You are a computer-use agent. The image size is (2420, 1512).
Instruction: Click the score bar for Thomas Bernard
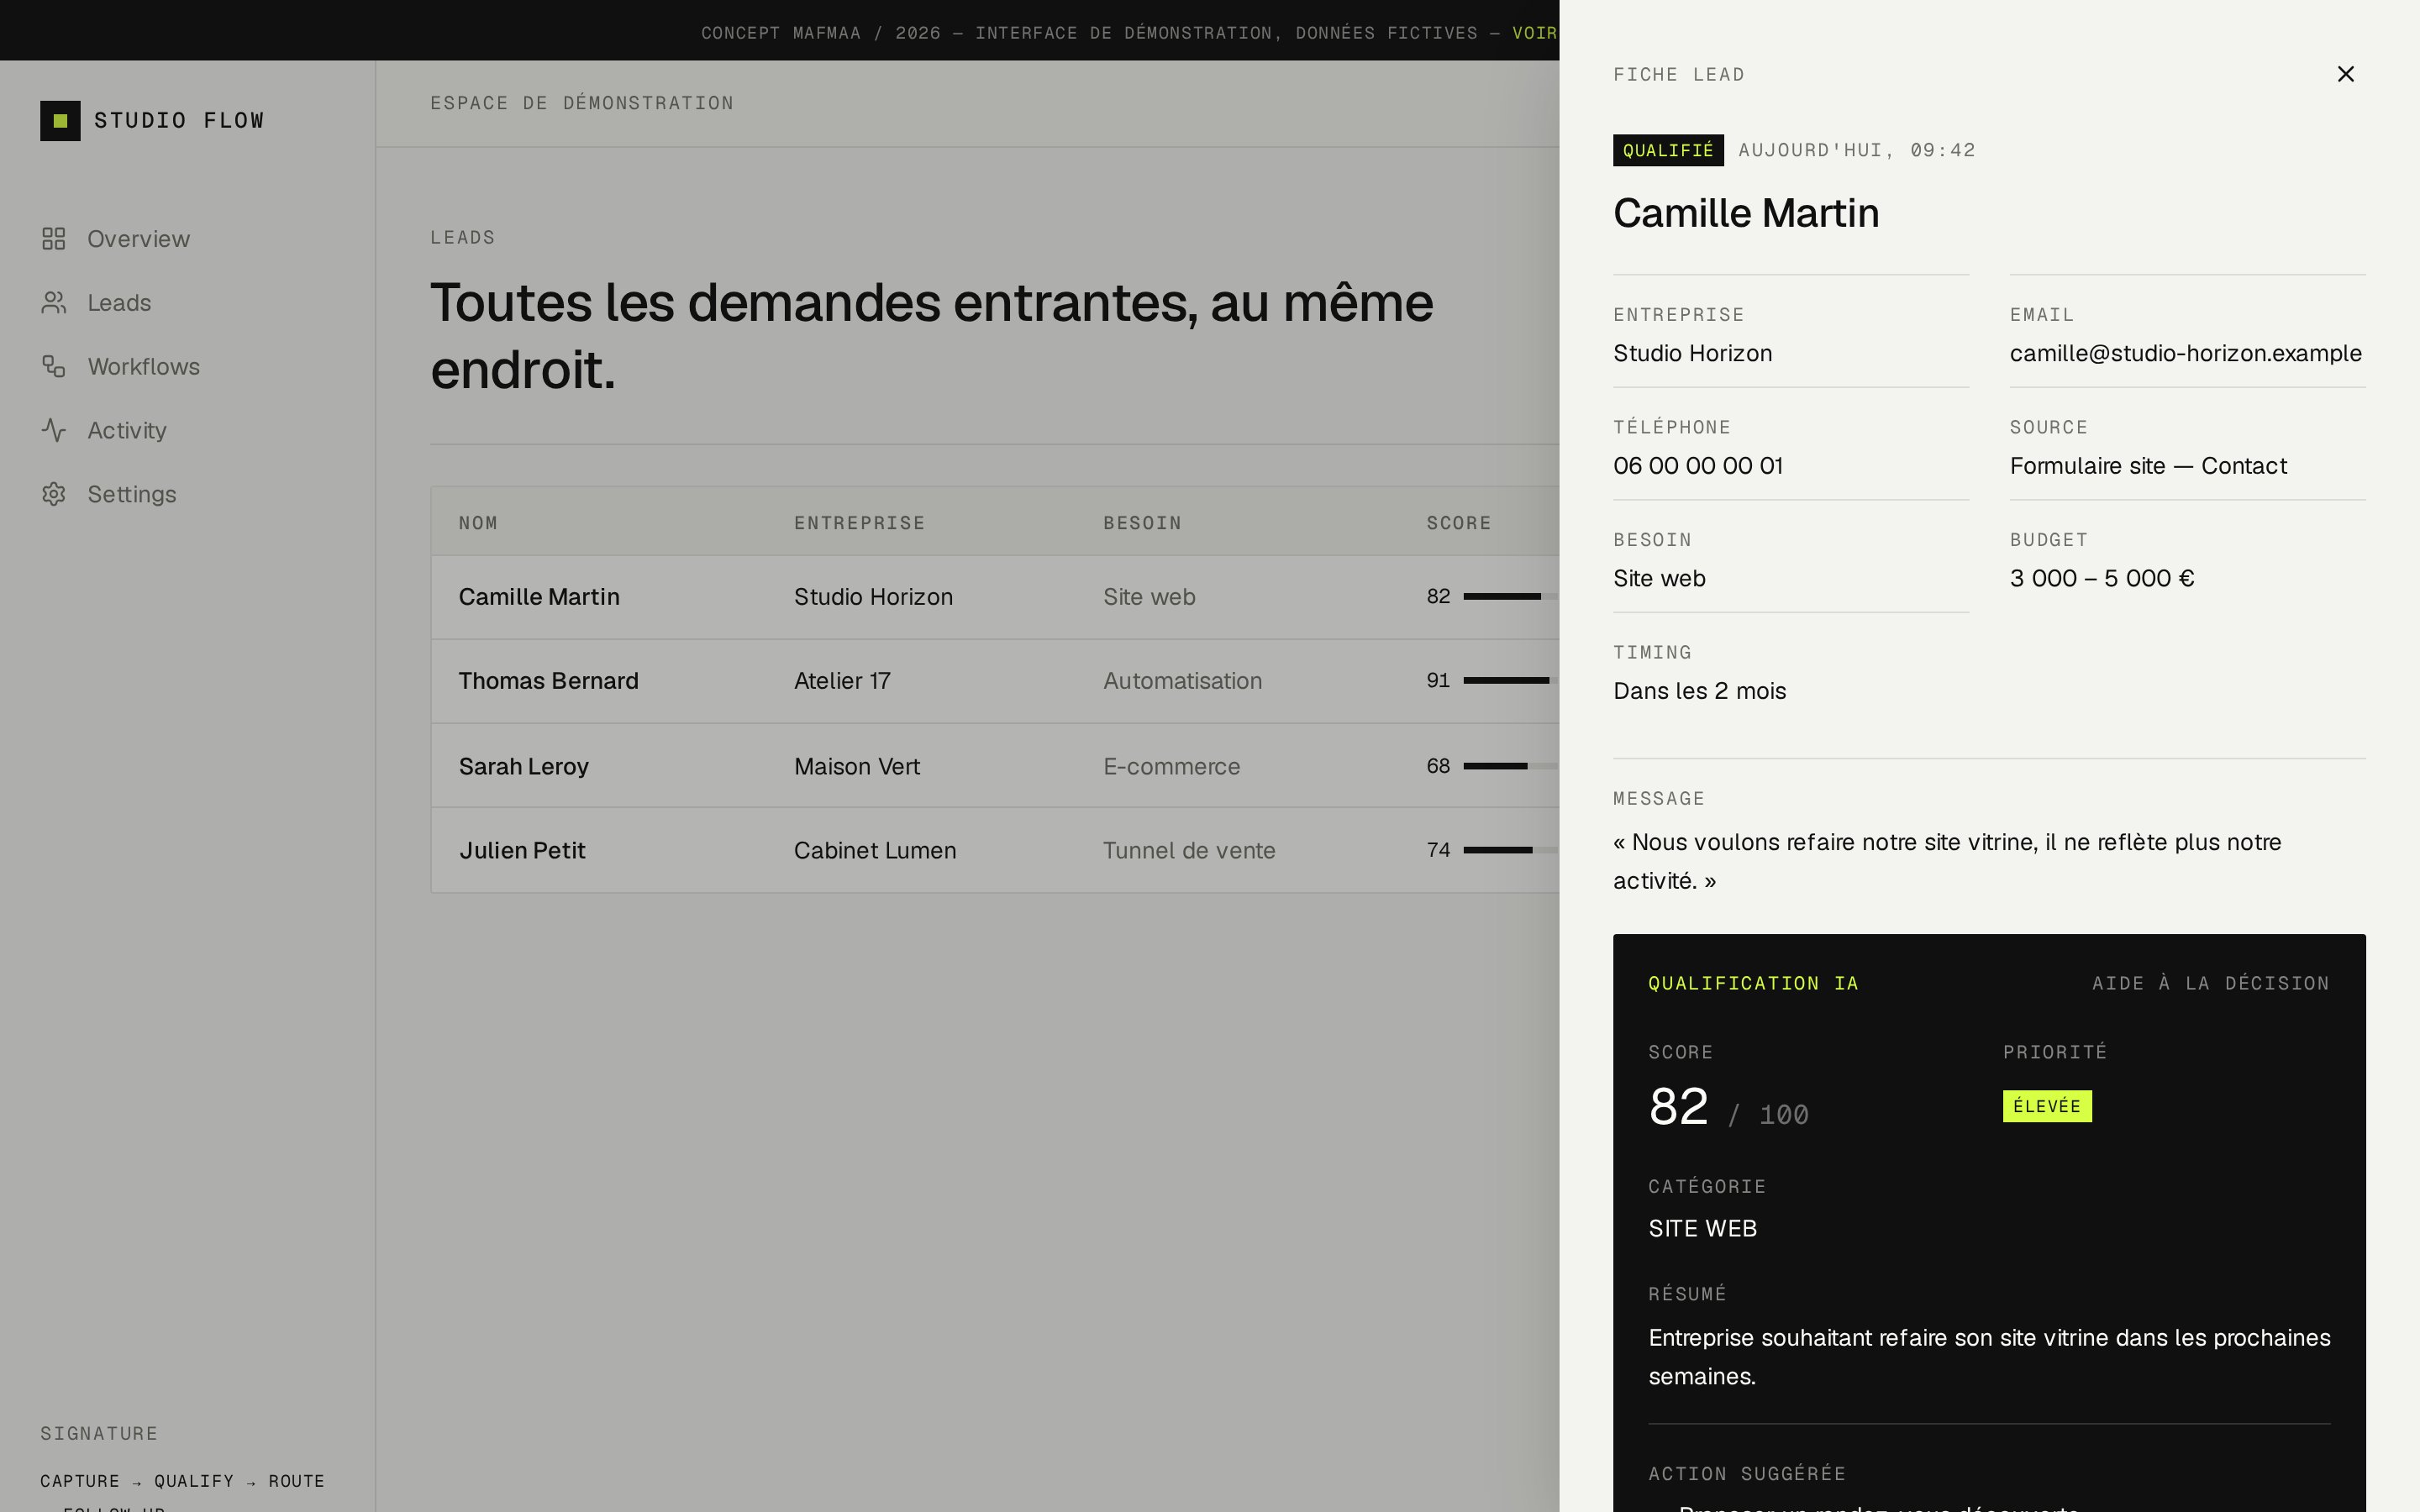pos(1511,680)
